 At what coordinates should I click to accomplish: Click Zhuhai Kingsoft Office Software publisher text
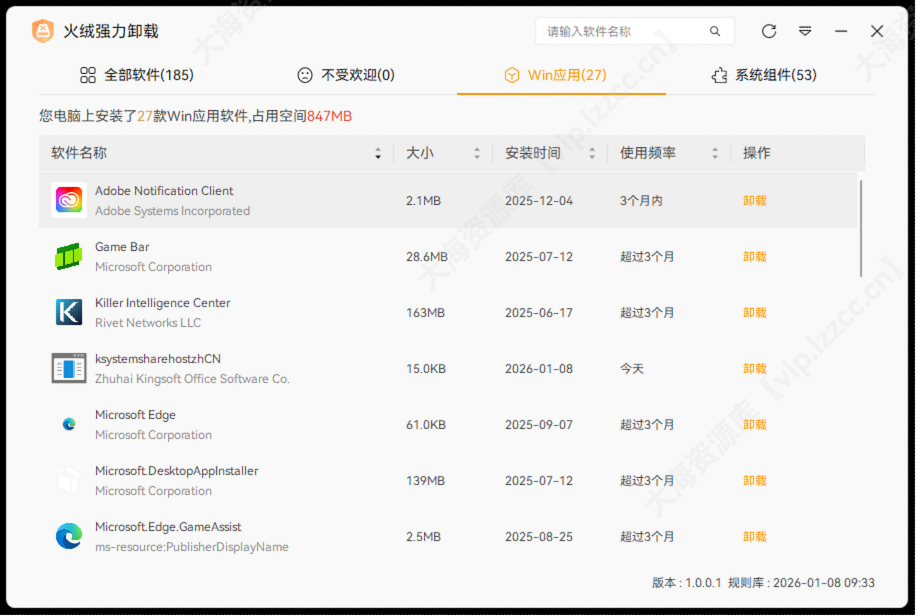pos(192,379)
